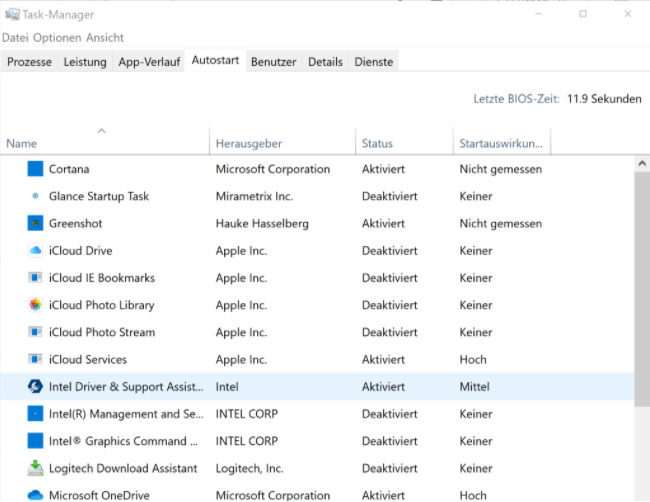Click the Glance Startup Task icon
Screen dimensions: 650x502
coord(35,196)
